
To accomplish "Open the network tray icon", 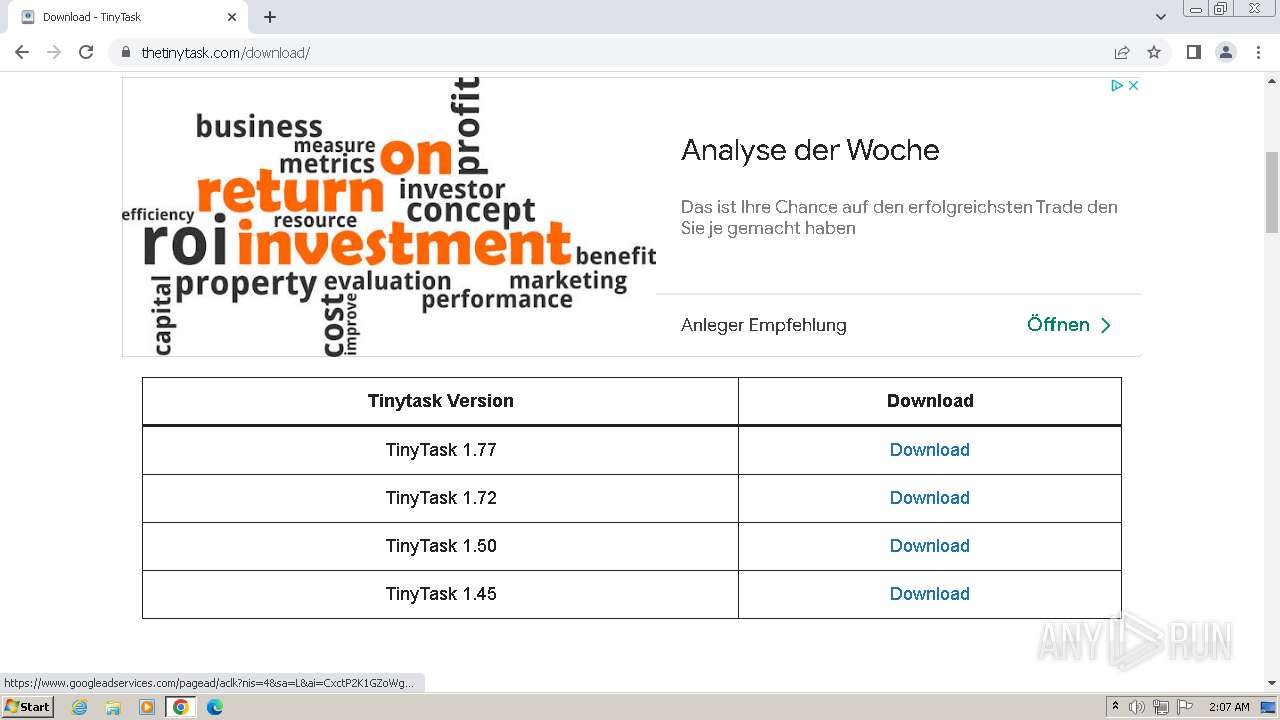I will (1161, 707).
